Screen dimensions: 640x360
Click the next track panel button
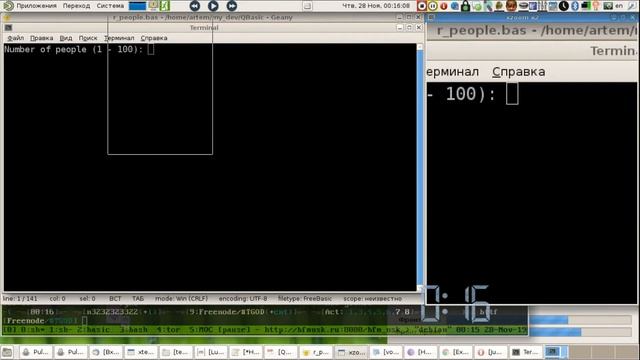232,6
